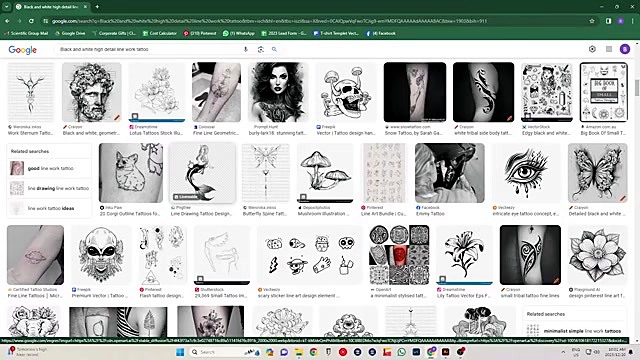
Task: Open the Google Drive bookmark
Action: pos(70,33)
